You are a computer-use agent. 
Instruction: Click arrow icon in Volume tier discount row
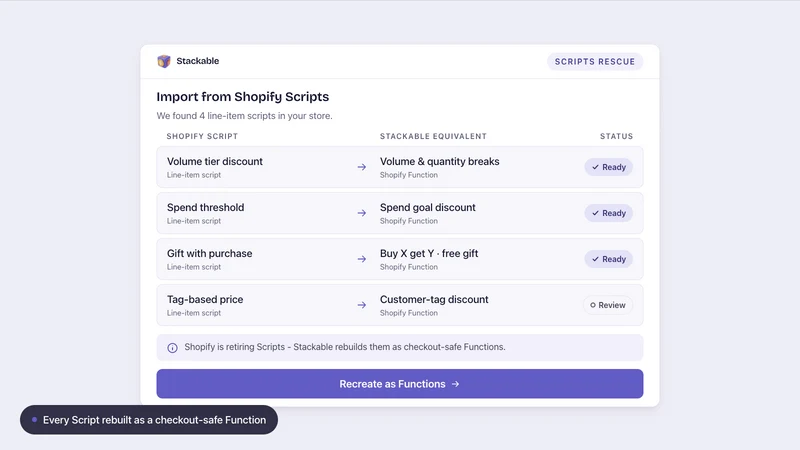[362, 167]
